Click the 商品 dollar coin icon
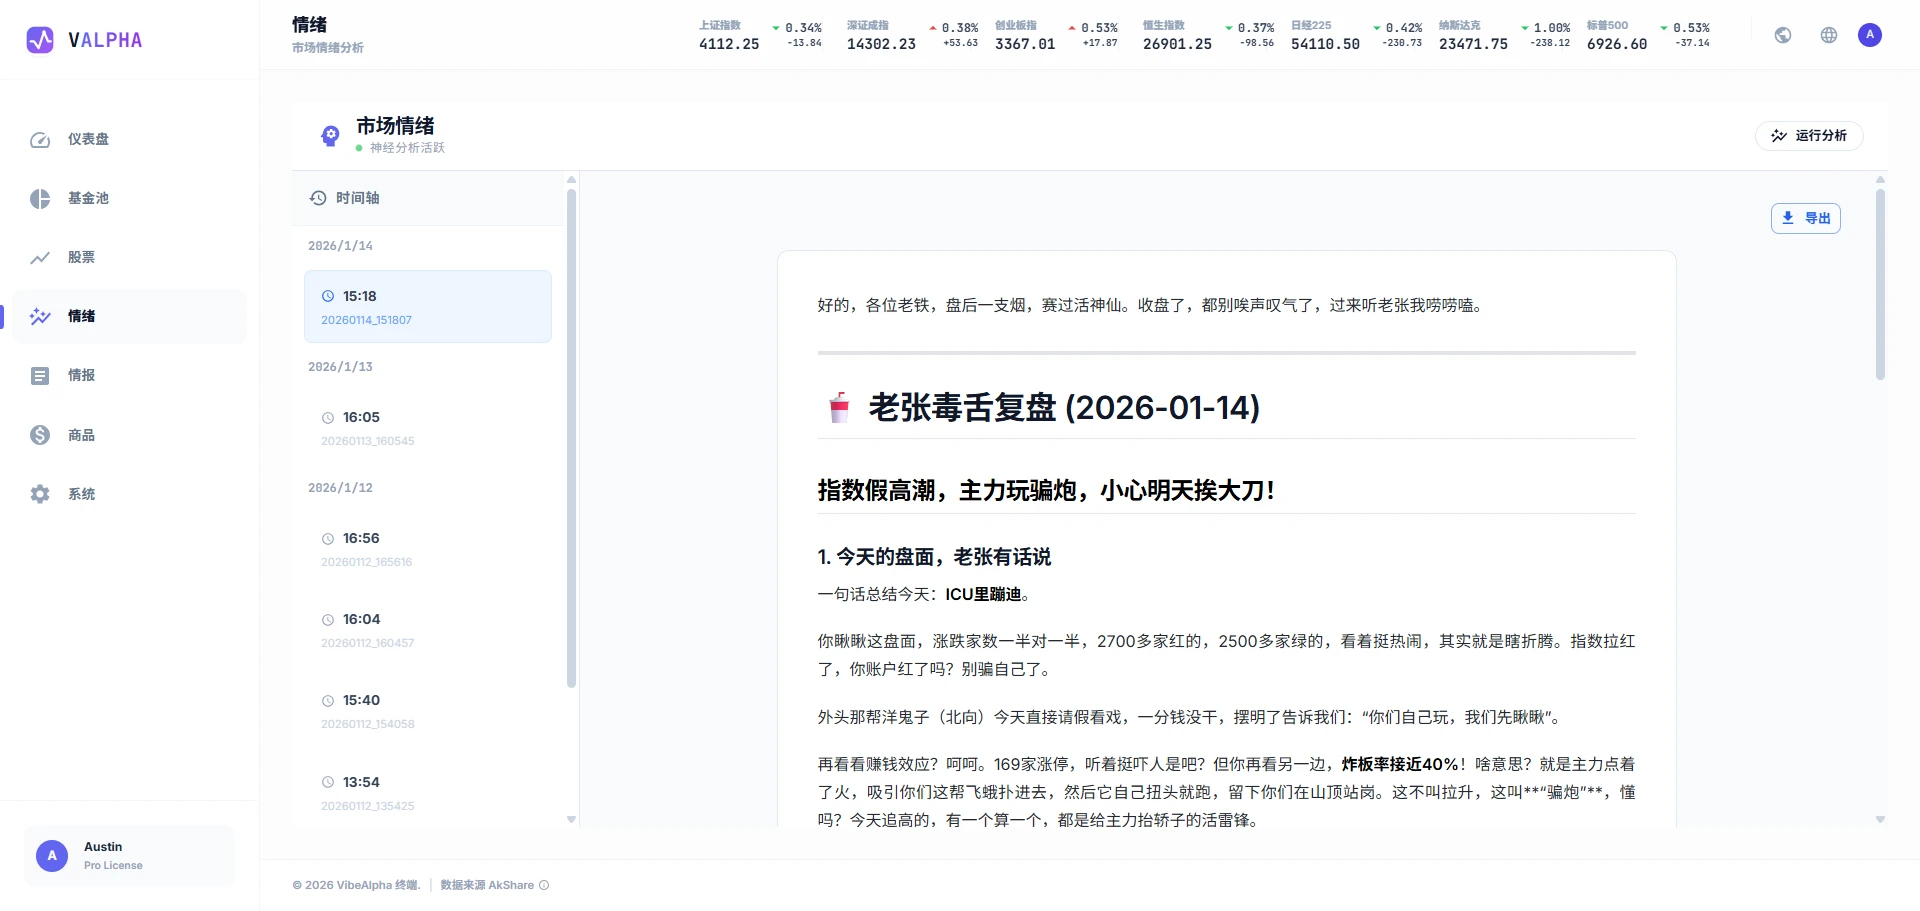The width and height of the screenshot is (1920, 911). 40,435
